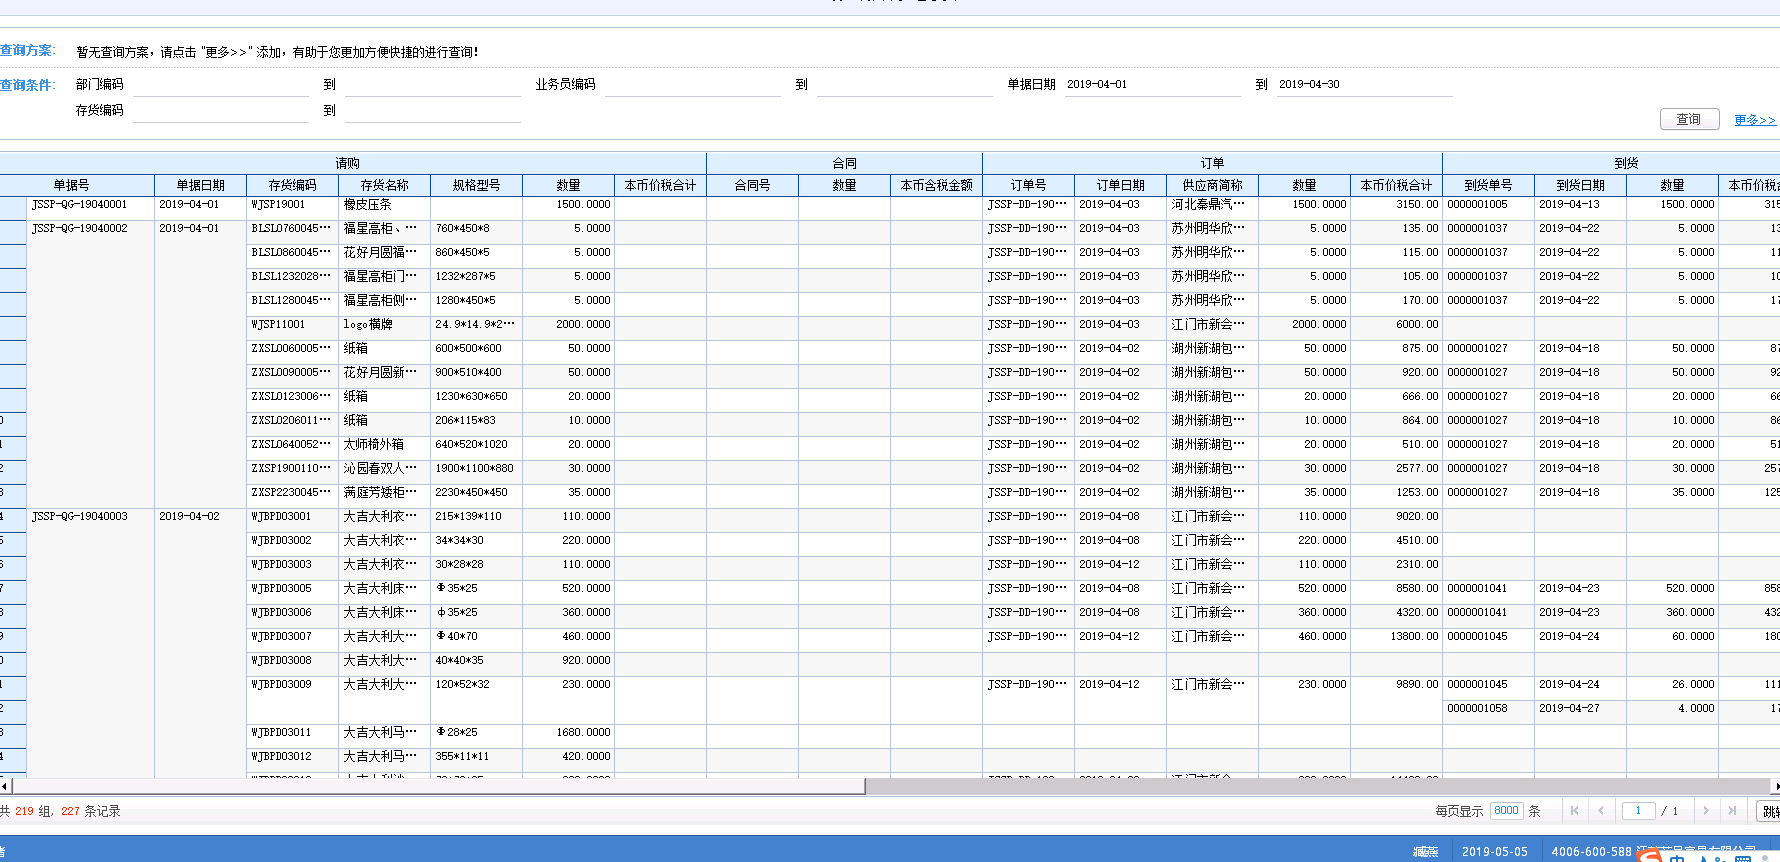Go to first page of results
Image resolution: width=1780 pixels, height=862 pixels.
click(x=1574, y=811)
